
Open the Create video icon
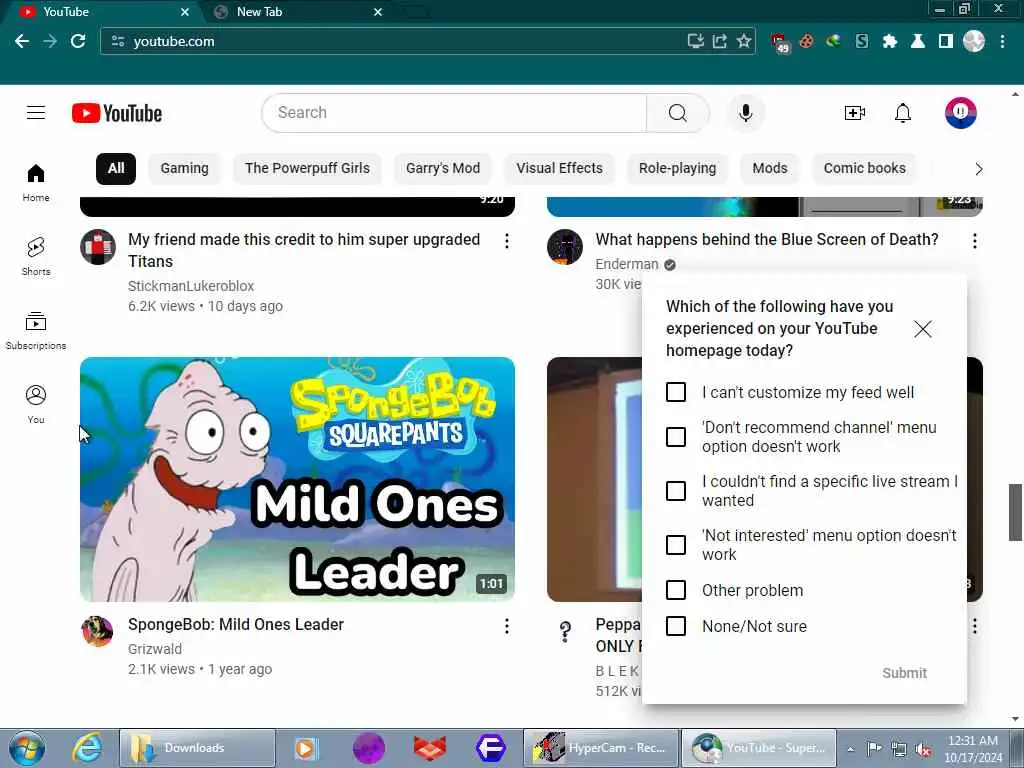[854, 113]
